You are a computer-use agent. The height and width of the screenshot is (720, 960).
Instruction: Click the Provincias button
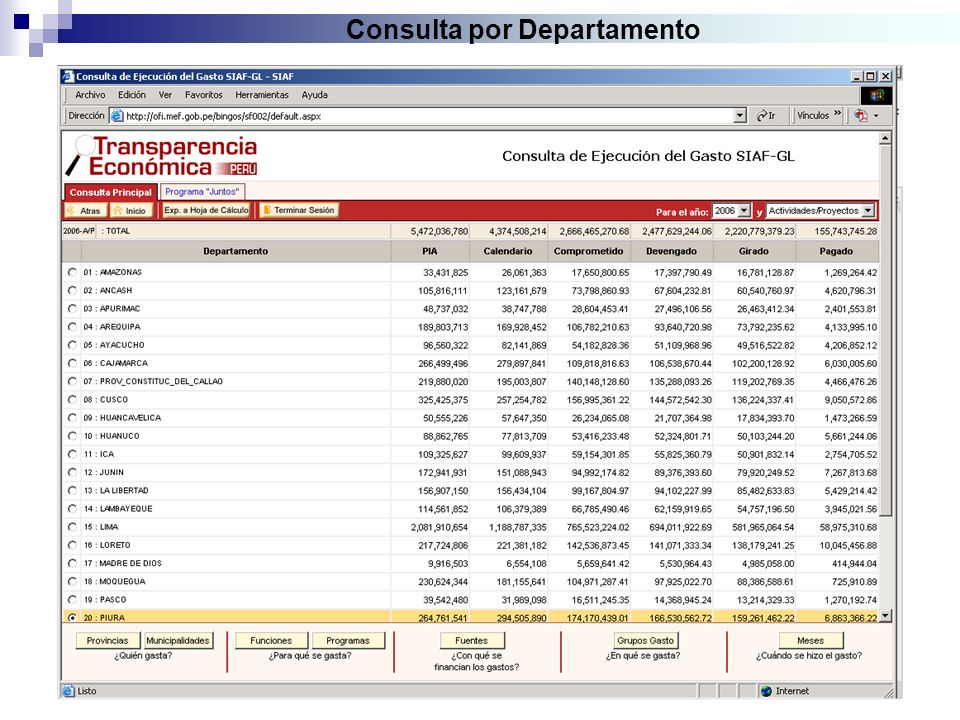(x=108, y=640)
